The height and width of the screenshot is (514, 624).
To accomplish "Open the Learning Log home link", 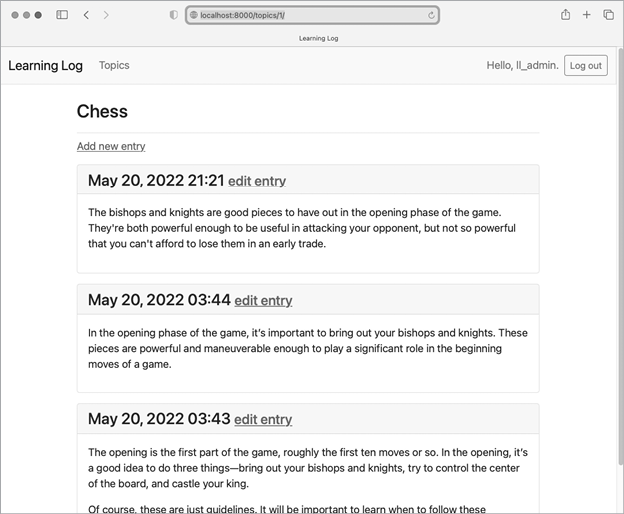I will 45,66.
